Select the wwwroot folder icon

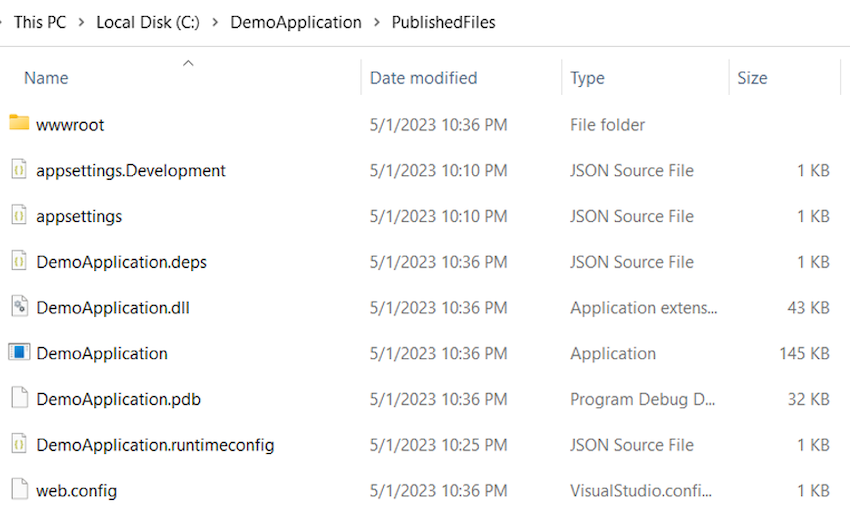tap(19, 123)
